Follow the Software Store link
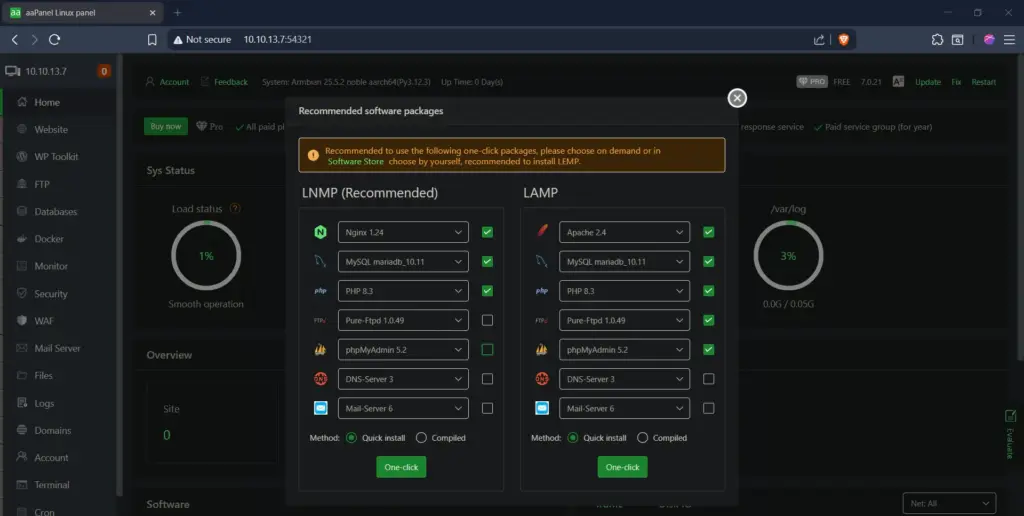The height and width of the screenshot is (516, 1024). click(355, 161)
